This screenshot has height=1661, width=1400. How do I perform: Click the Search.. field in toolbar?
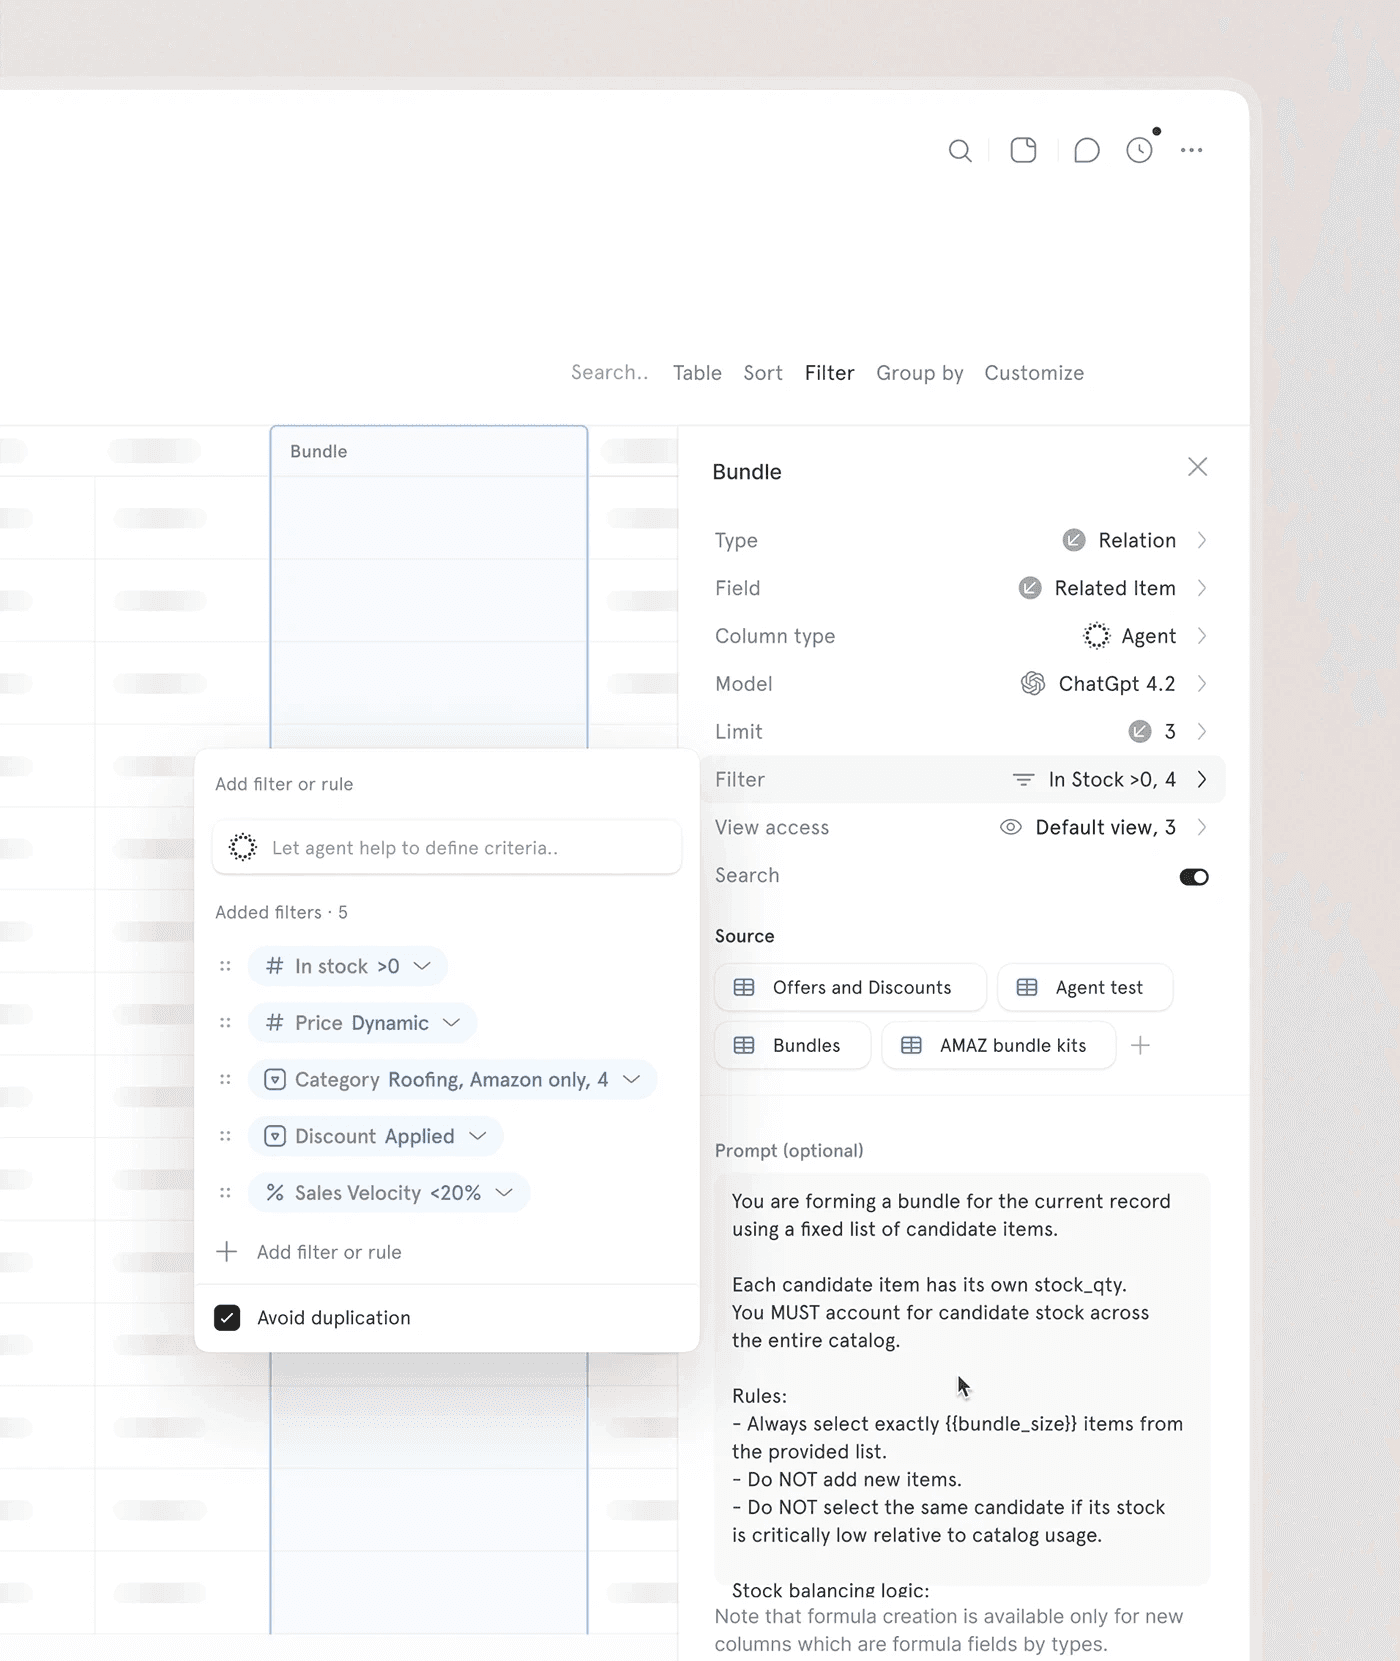pyautogui.click(x=610, y=373)
